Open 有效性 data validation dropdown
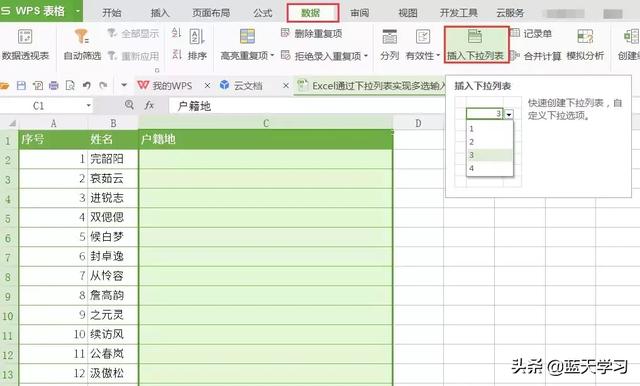Viewport: 640px width, 386px height. [x=423, y=44]
